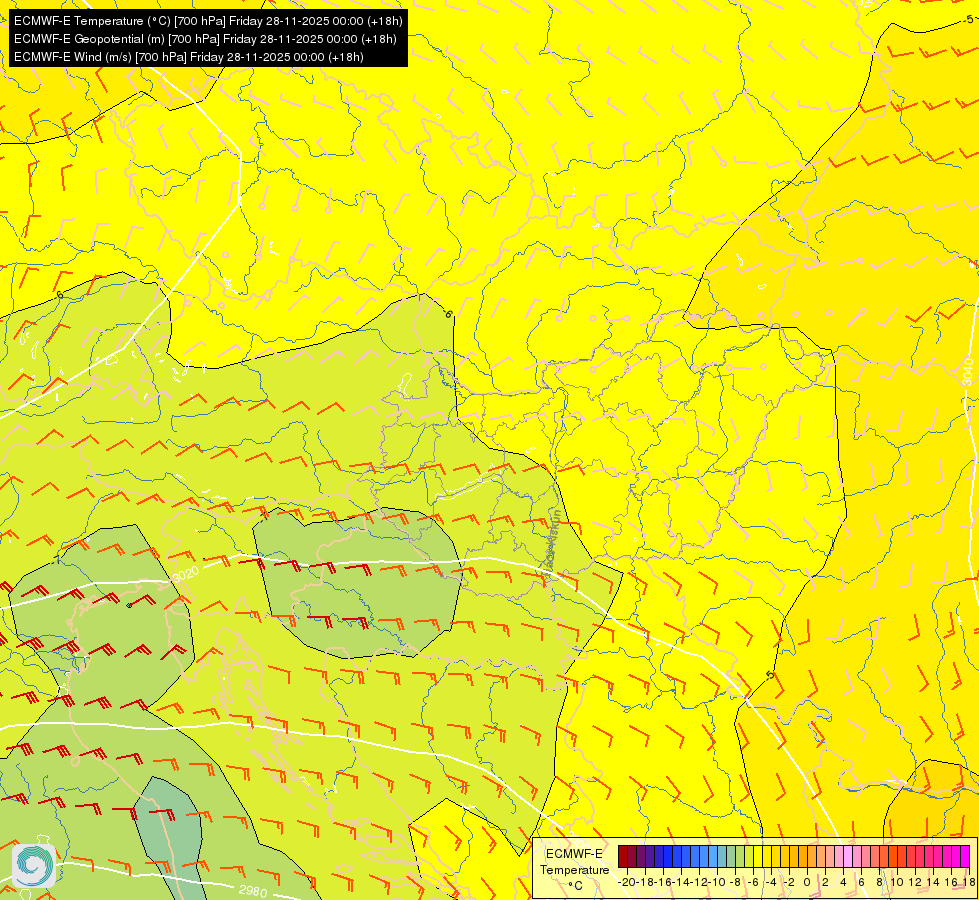
Task: Click the pure yellow legend swatch above -6
Action: click(x=758, y=856)
